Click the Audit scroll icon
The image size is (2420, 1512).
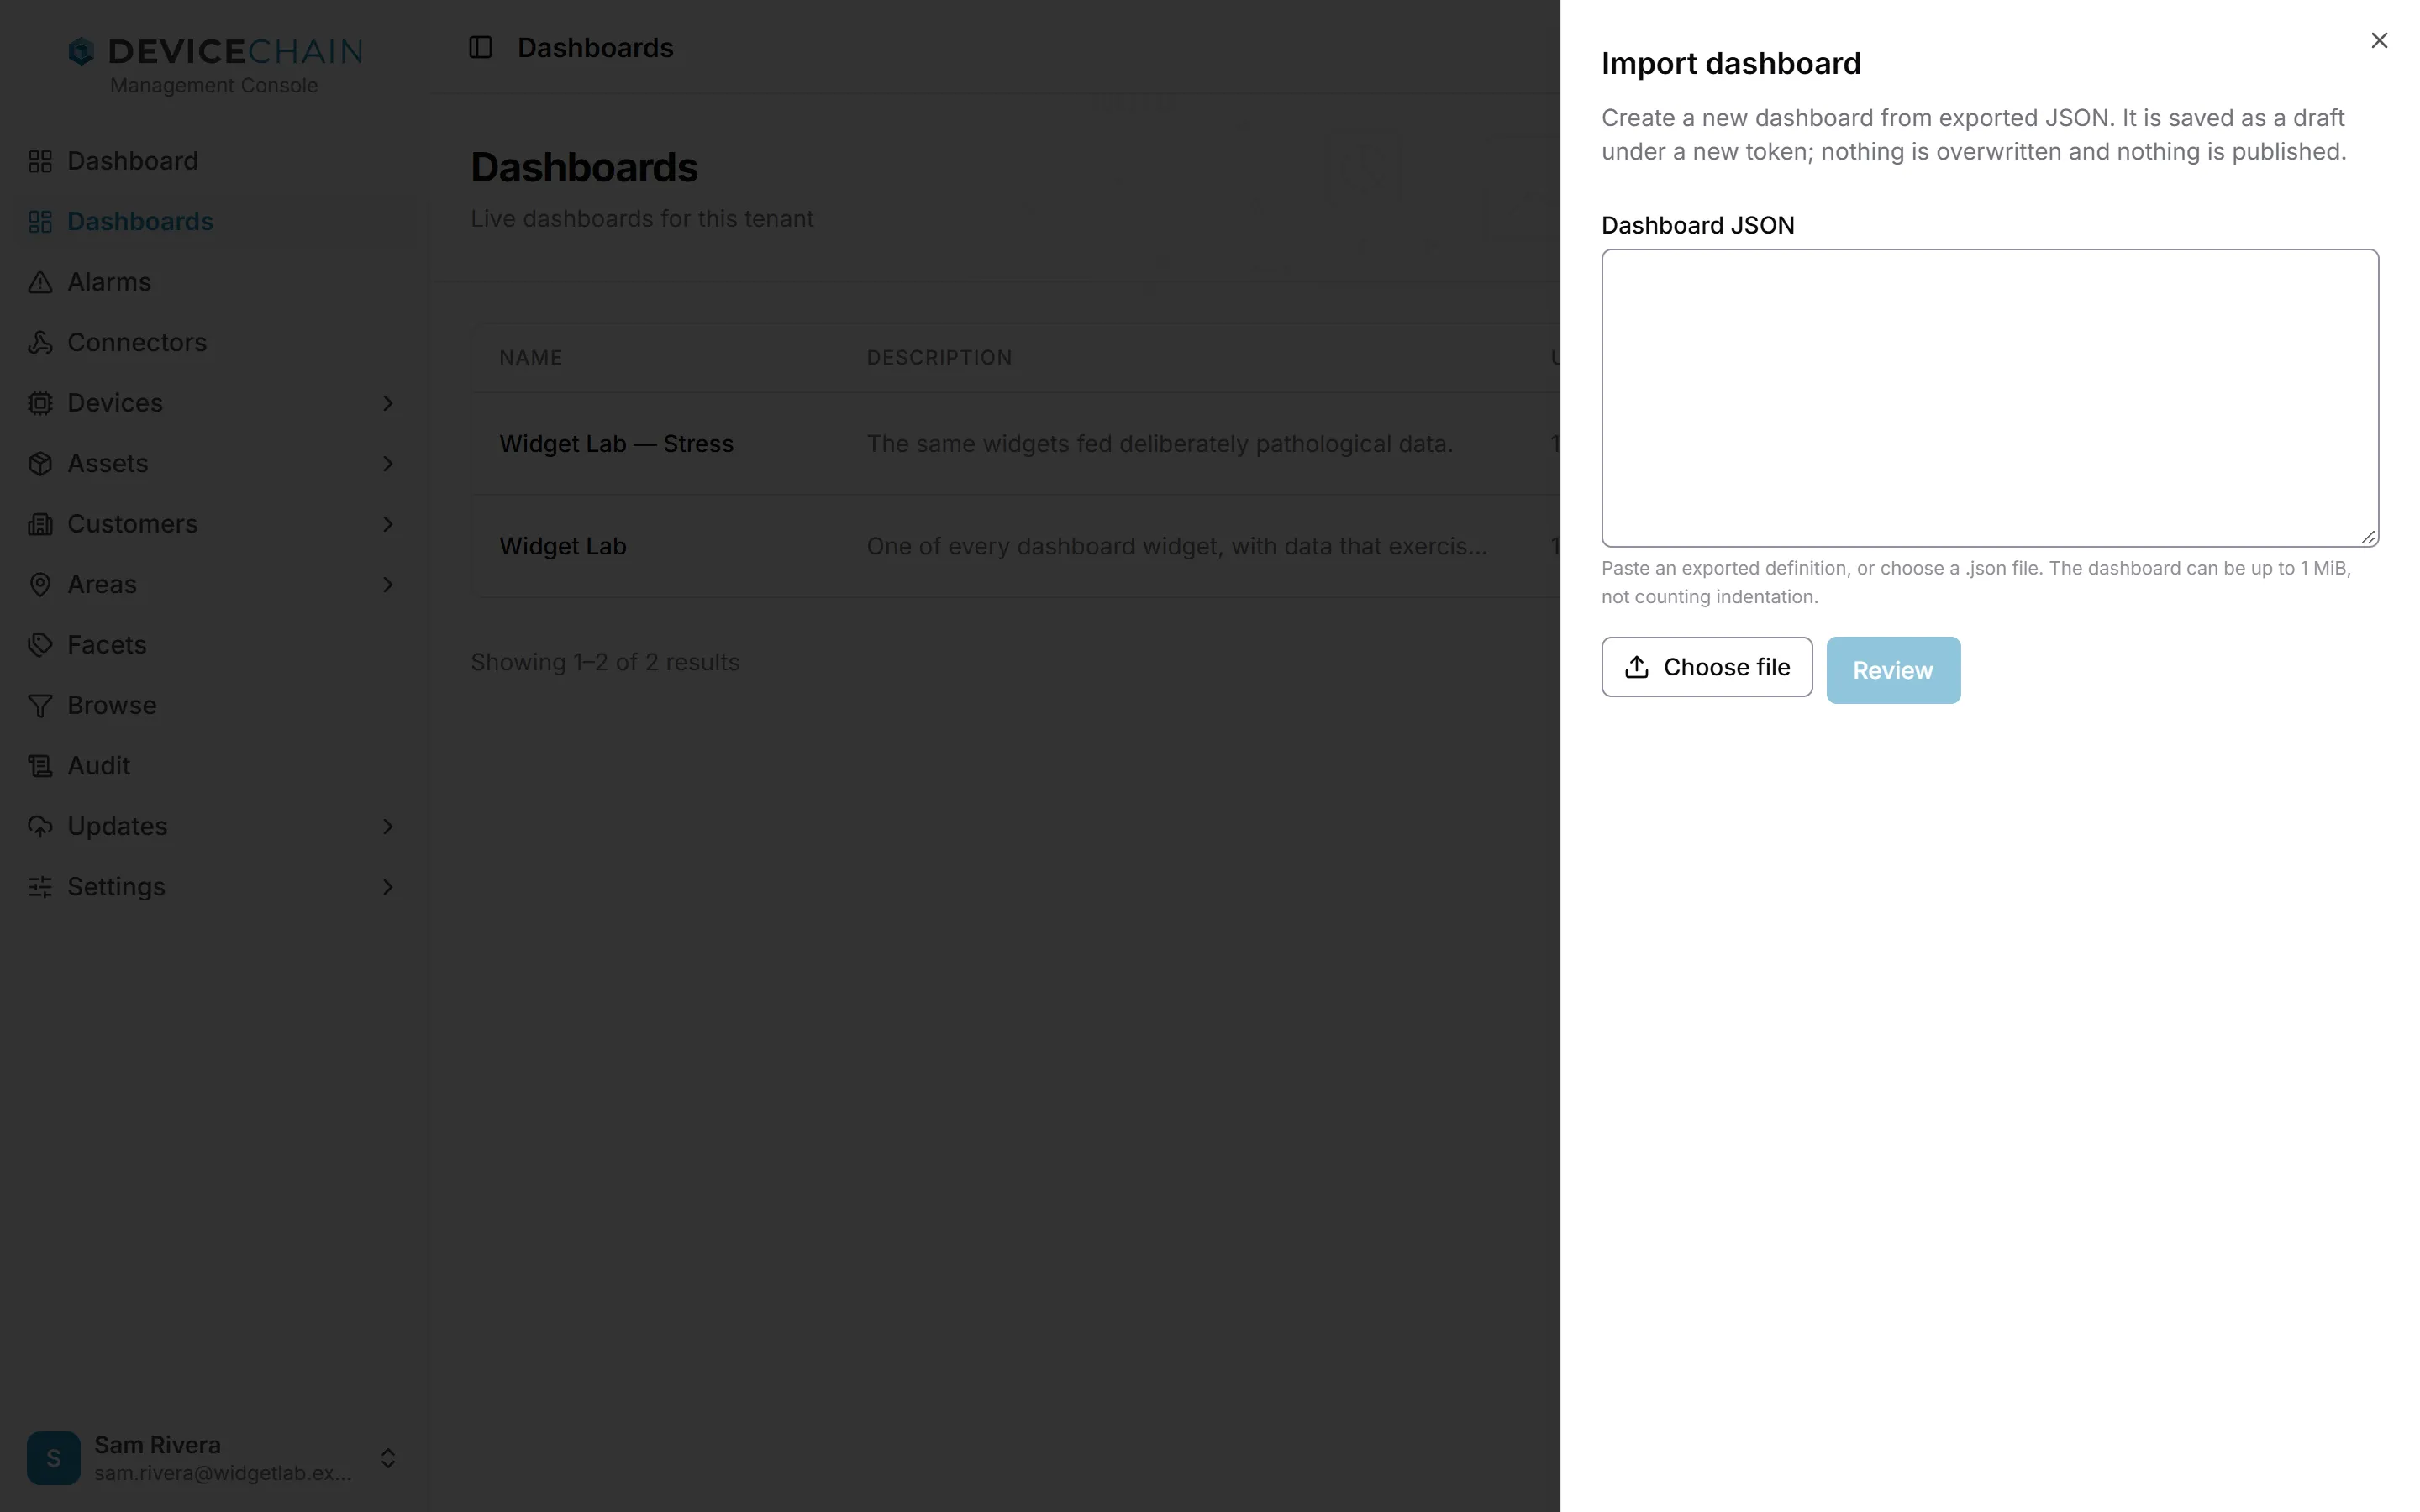pos(40,766)
